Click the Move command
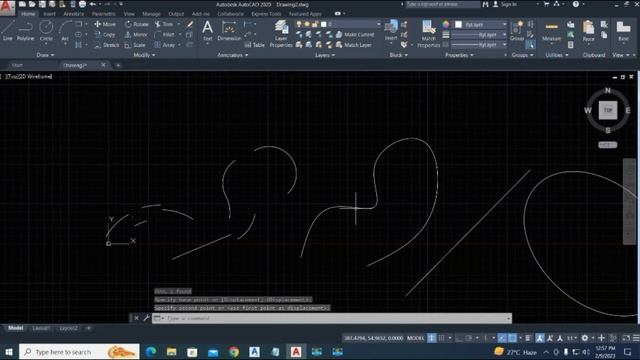This screenshot has width=640, height=360. [105, 24]
